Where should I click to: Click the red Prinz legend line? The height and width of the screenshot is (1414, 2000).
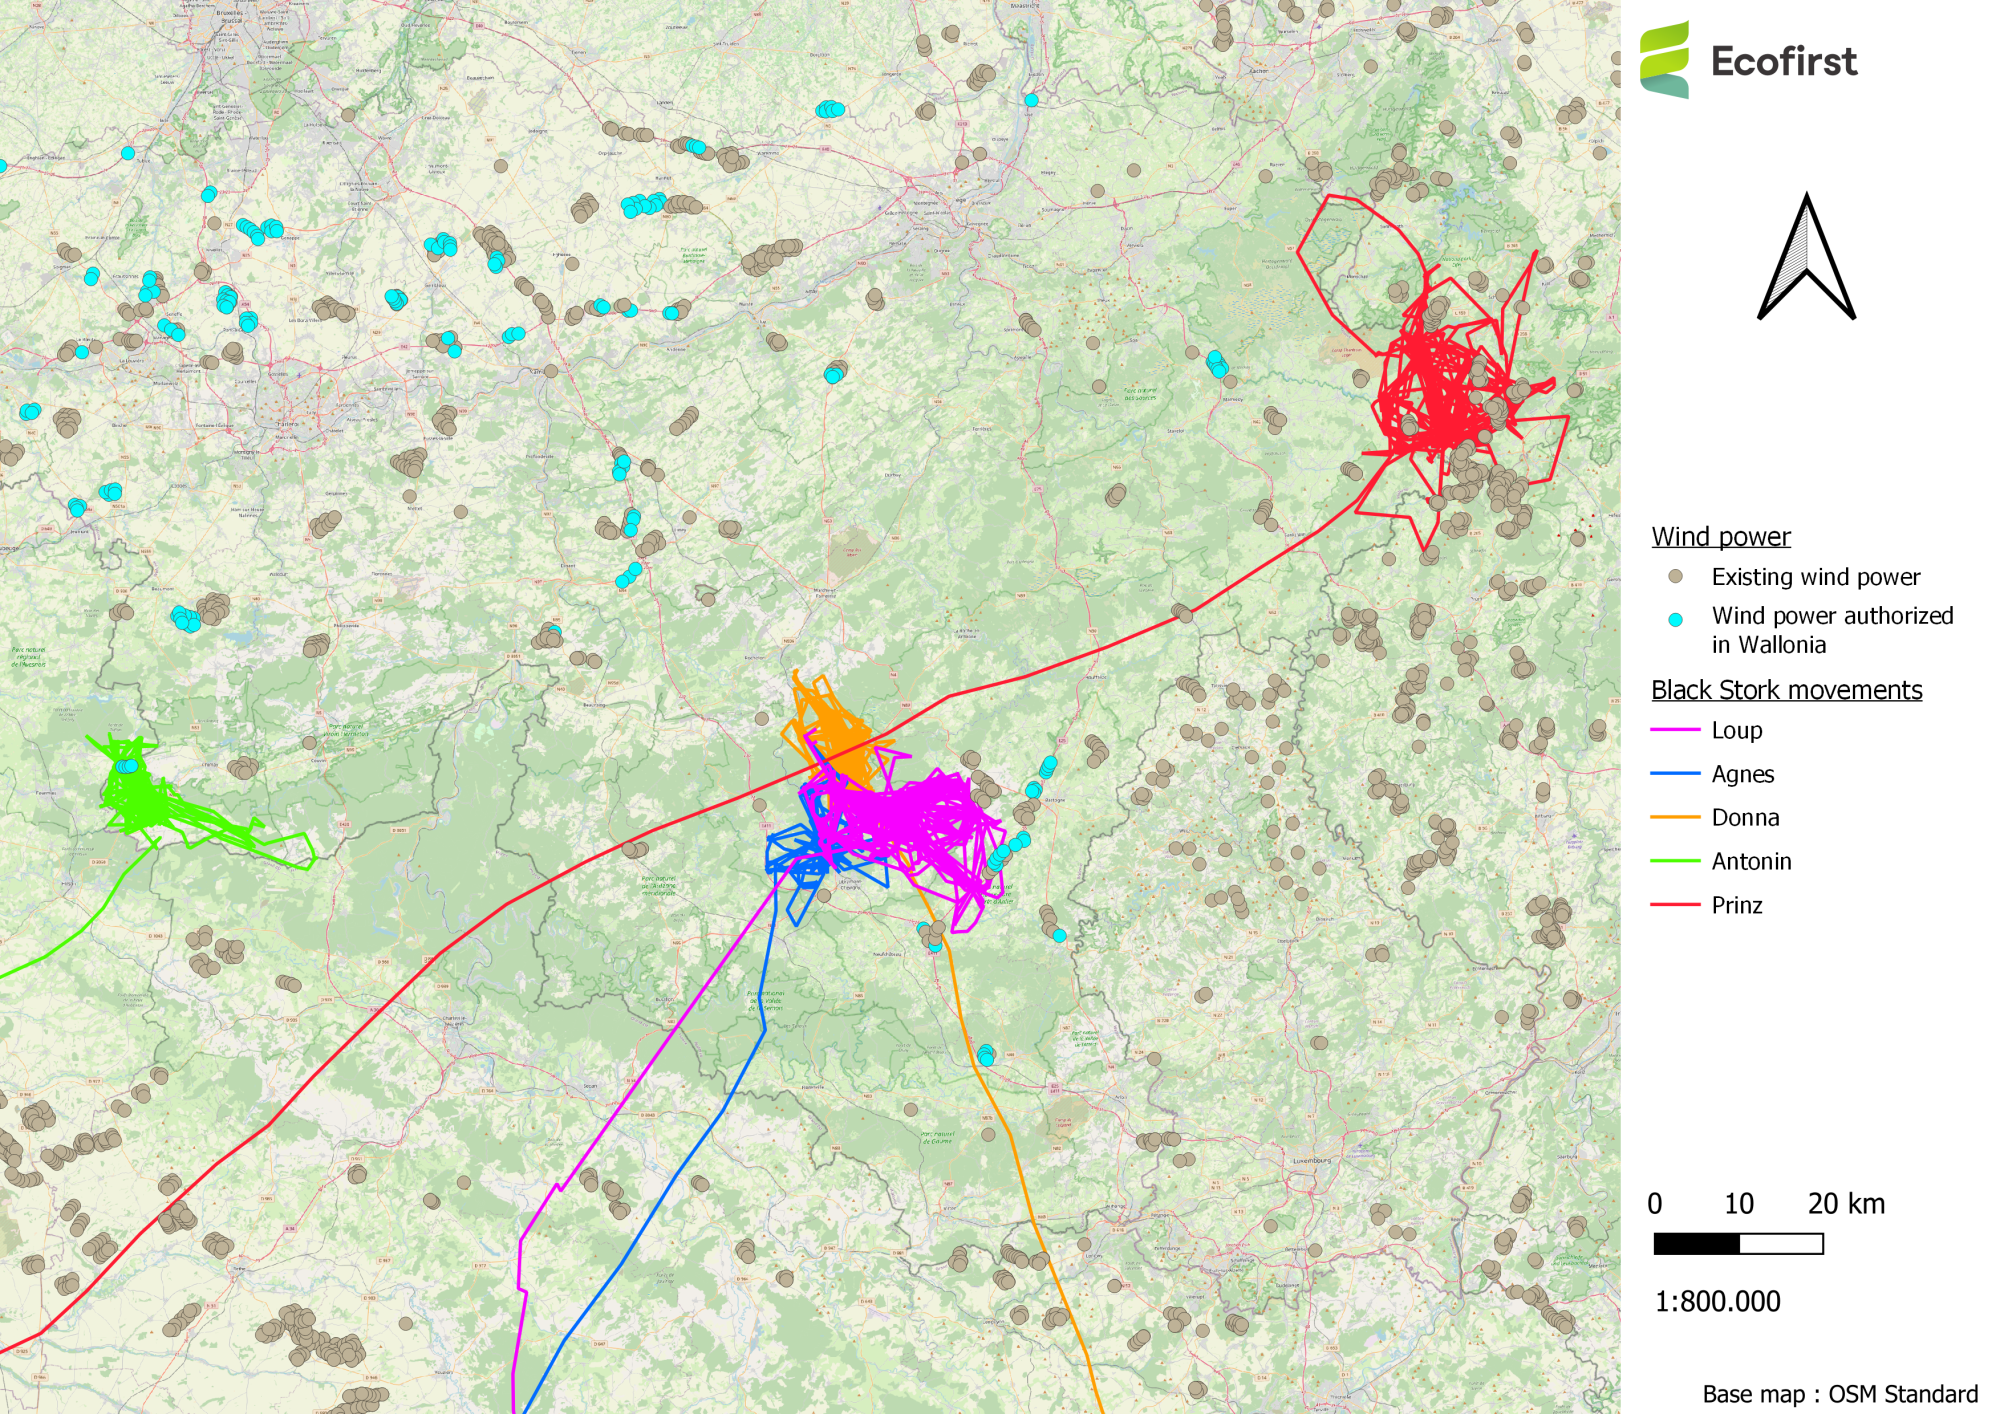1675,904
